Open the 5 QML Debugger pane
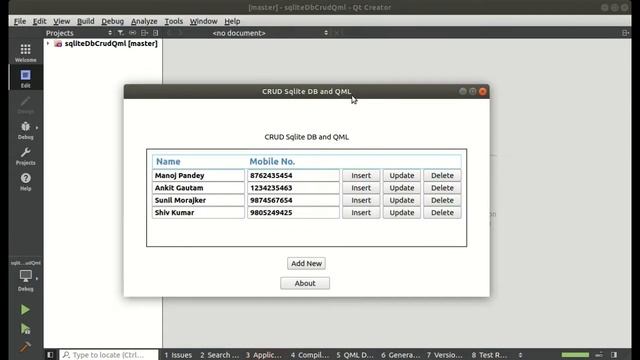The width and height of the screenshot is (640, 360). click(355, 355)
